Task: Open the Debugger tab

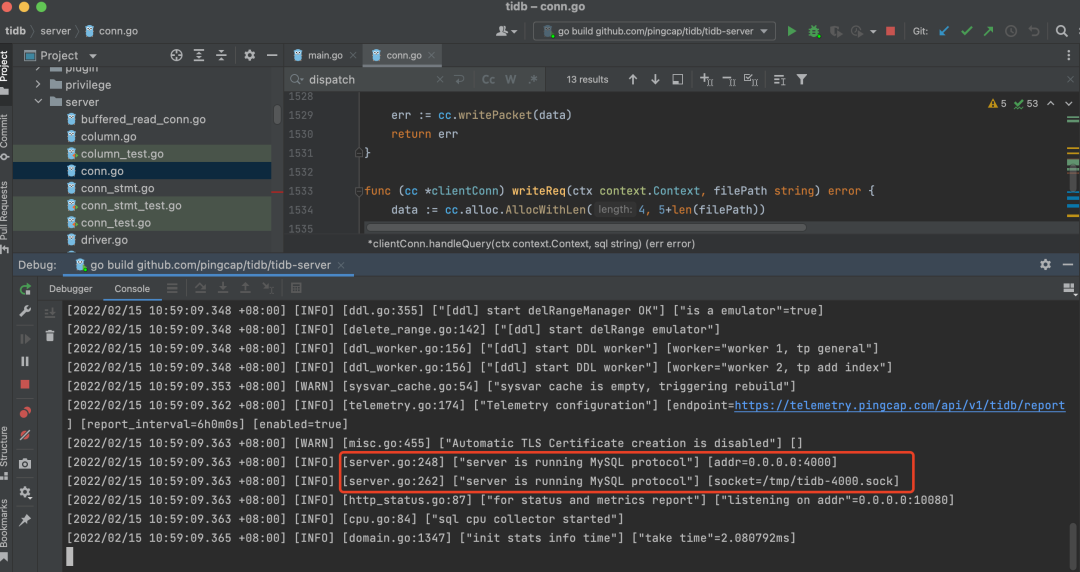Action: click(71, 289)
